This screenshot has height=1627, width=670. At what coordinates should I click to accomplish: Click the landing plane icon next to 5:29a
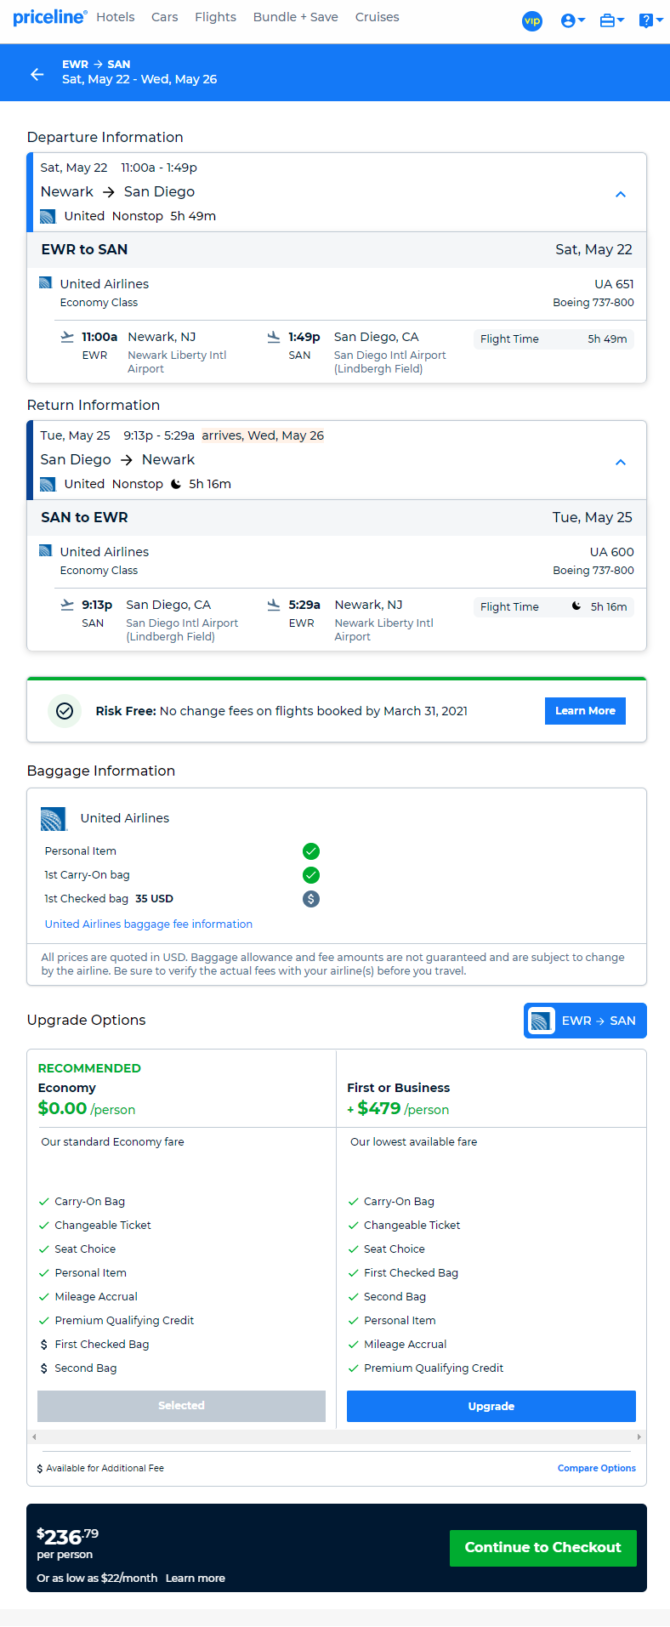(x=274, y=605)
